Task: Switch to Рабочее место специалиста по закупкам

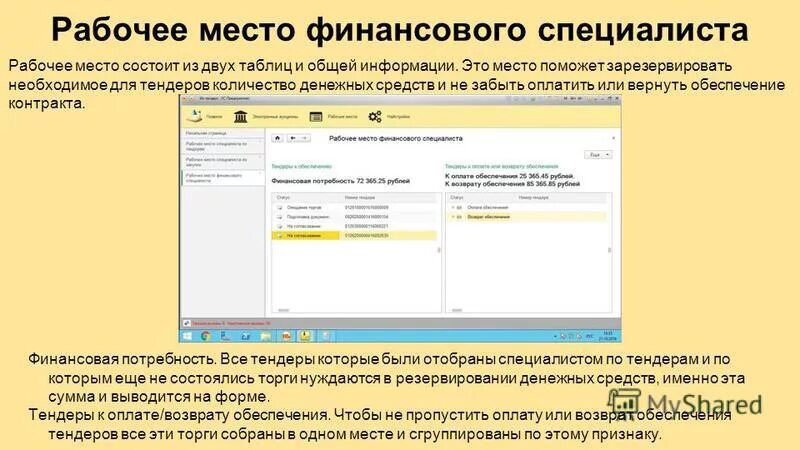Action: [222, 162]
